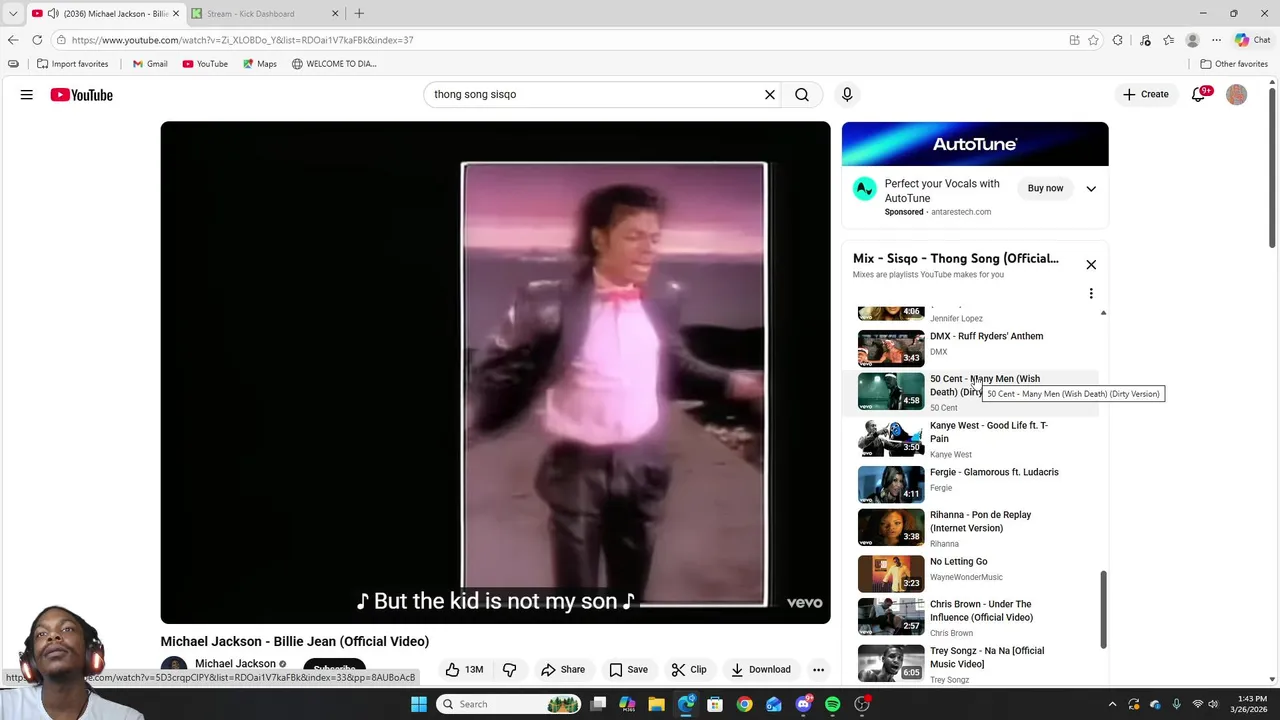
Task: Start voice search with the microphone
Action: point(847,95)
